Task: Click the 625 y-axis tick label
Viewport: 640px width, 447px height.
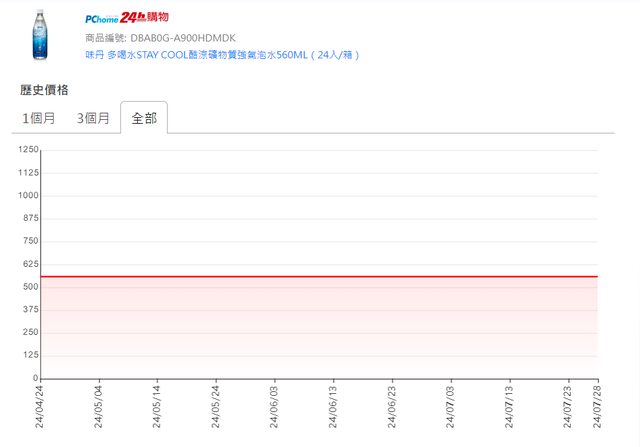Action: point(30,264)
